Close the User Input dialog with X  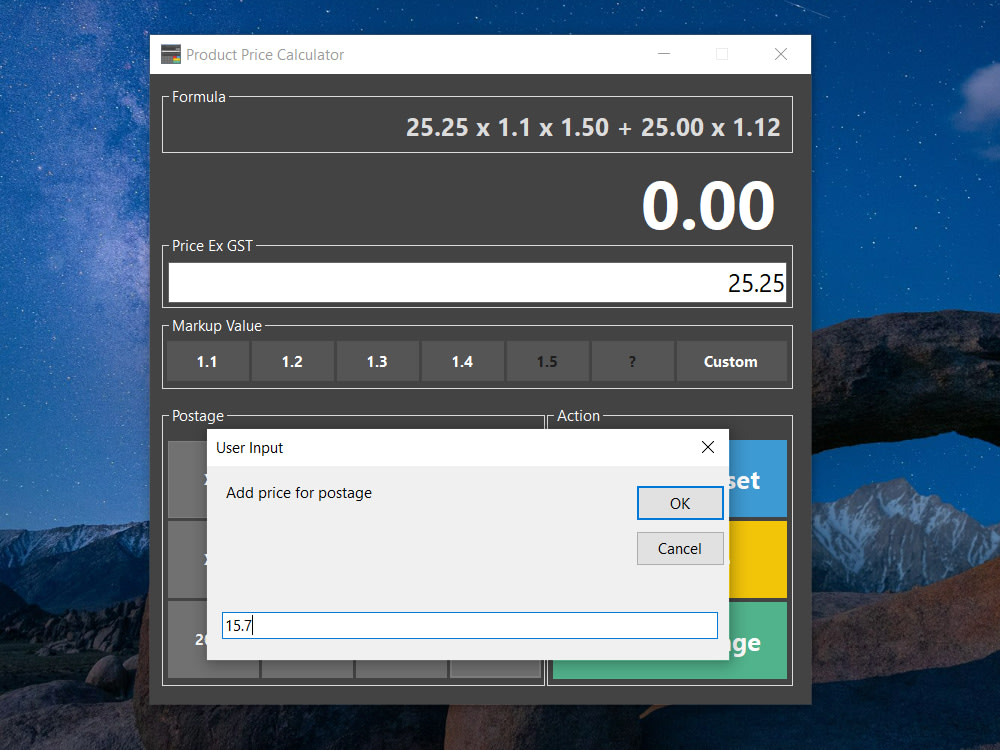pyautogui.click(x=707, y=447)
